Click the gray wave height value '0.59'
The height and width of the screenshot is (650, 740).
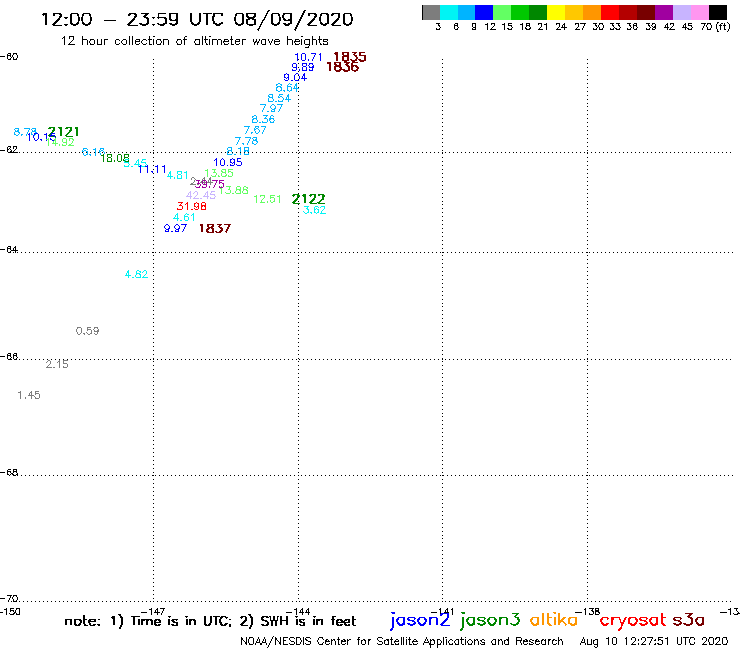[x=88, y=331]
